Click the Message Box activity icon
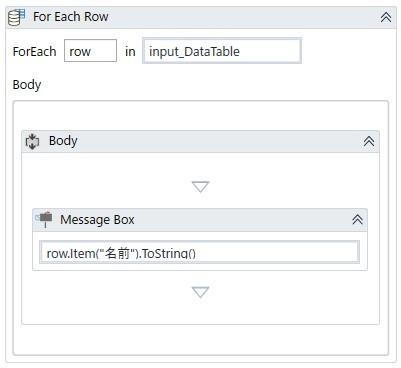Screen dimensions: 401x368 pyautogui.click(x=44, y=219)
